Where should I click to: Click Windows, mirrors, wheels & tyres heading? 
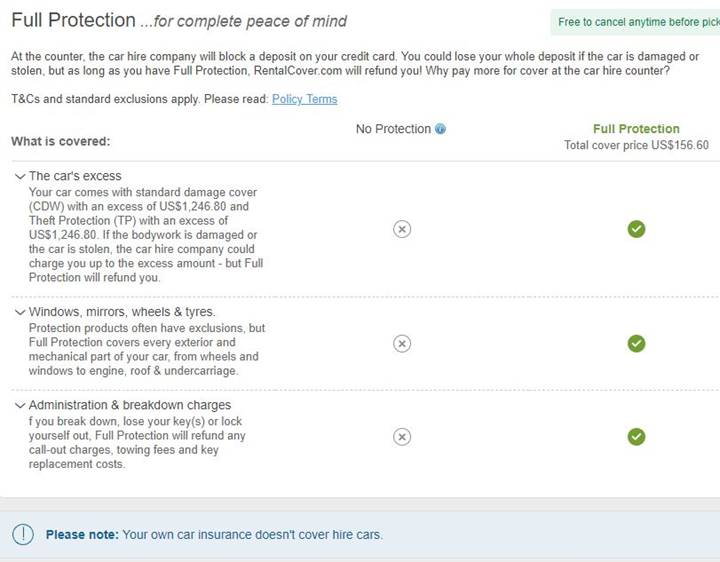click(x=122, y=312)
